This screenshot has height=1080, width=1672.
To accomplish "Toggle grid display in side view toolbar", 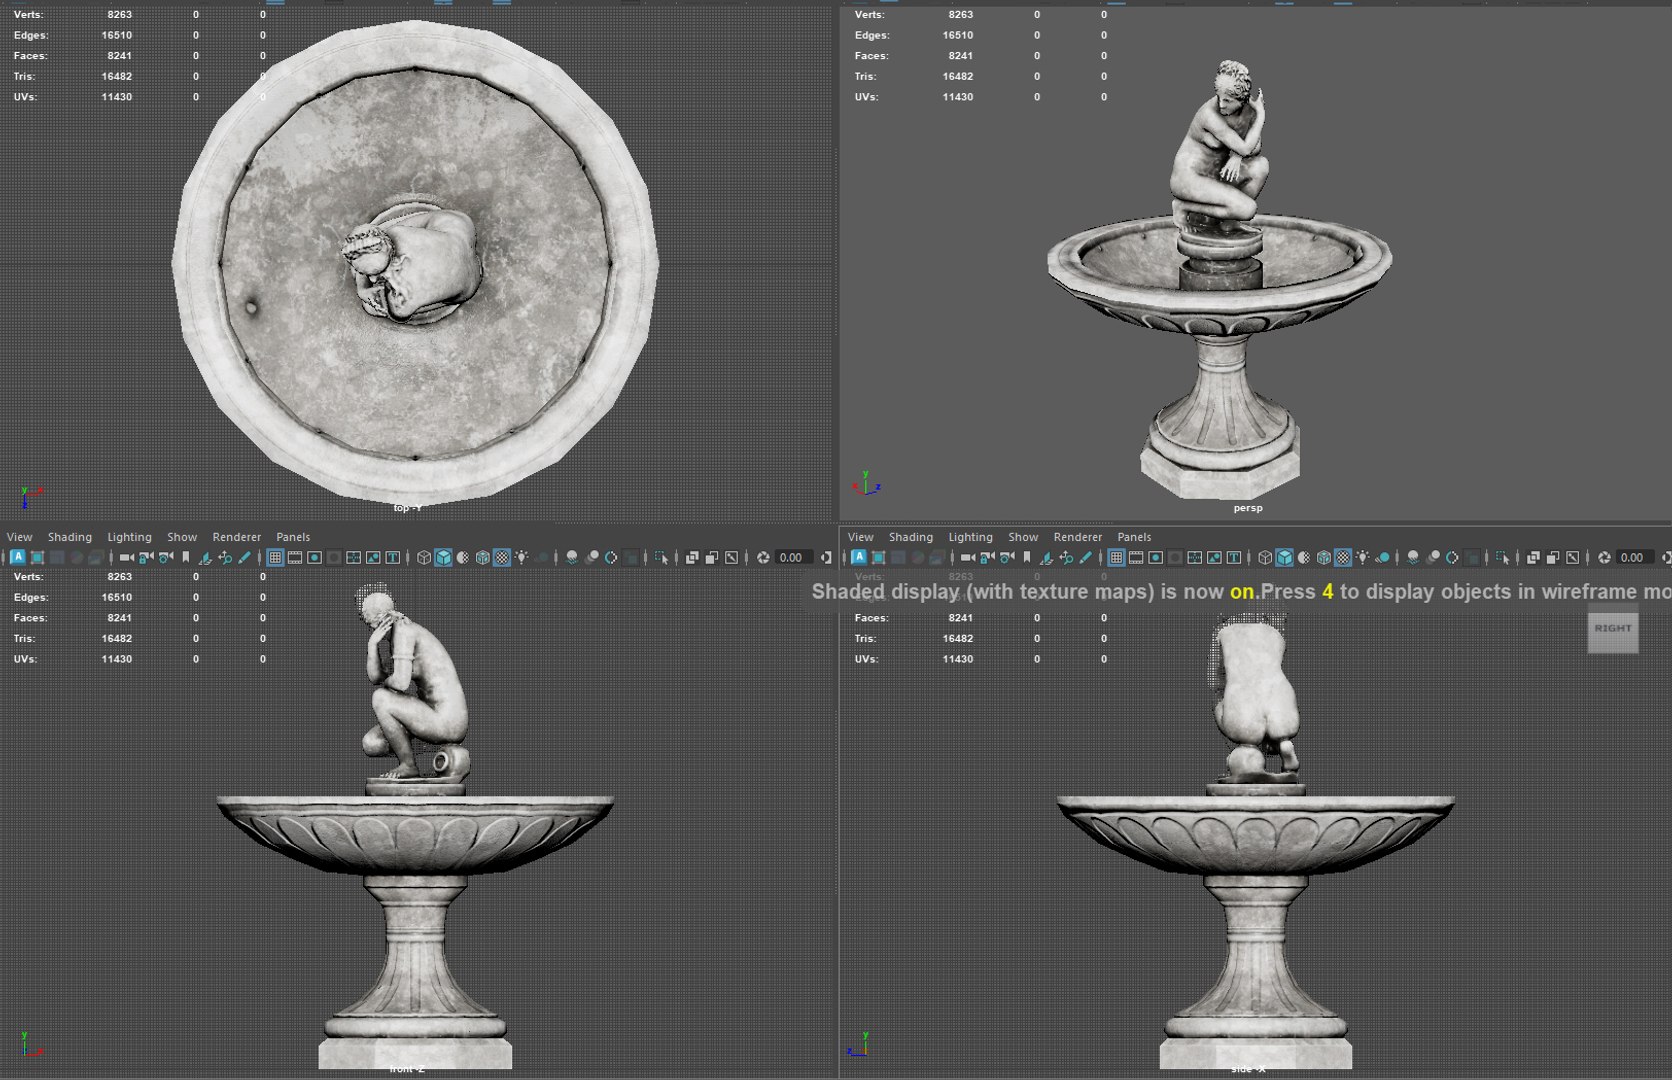I will (x=1116, y=557).
